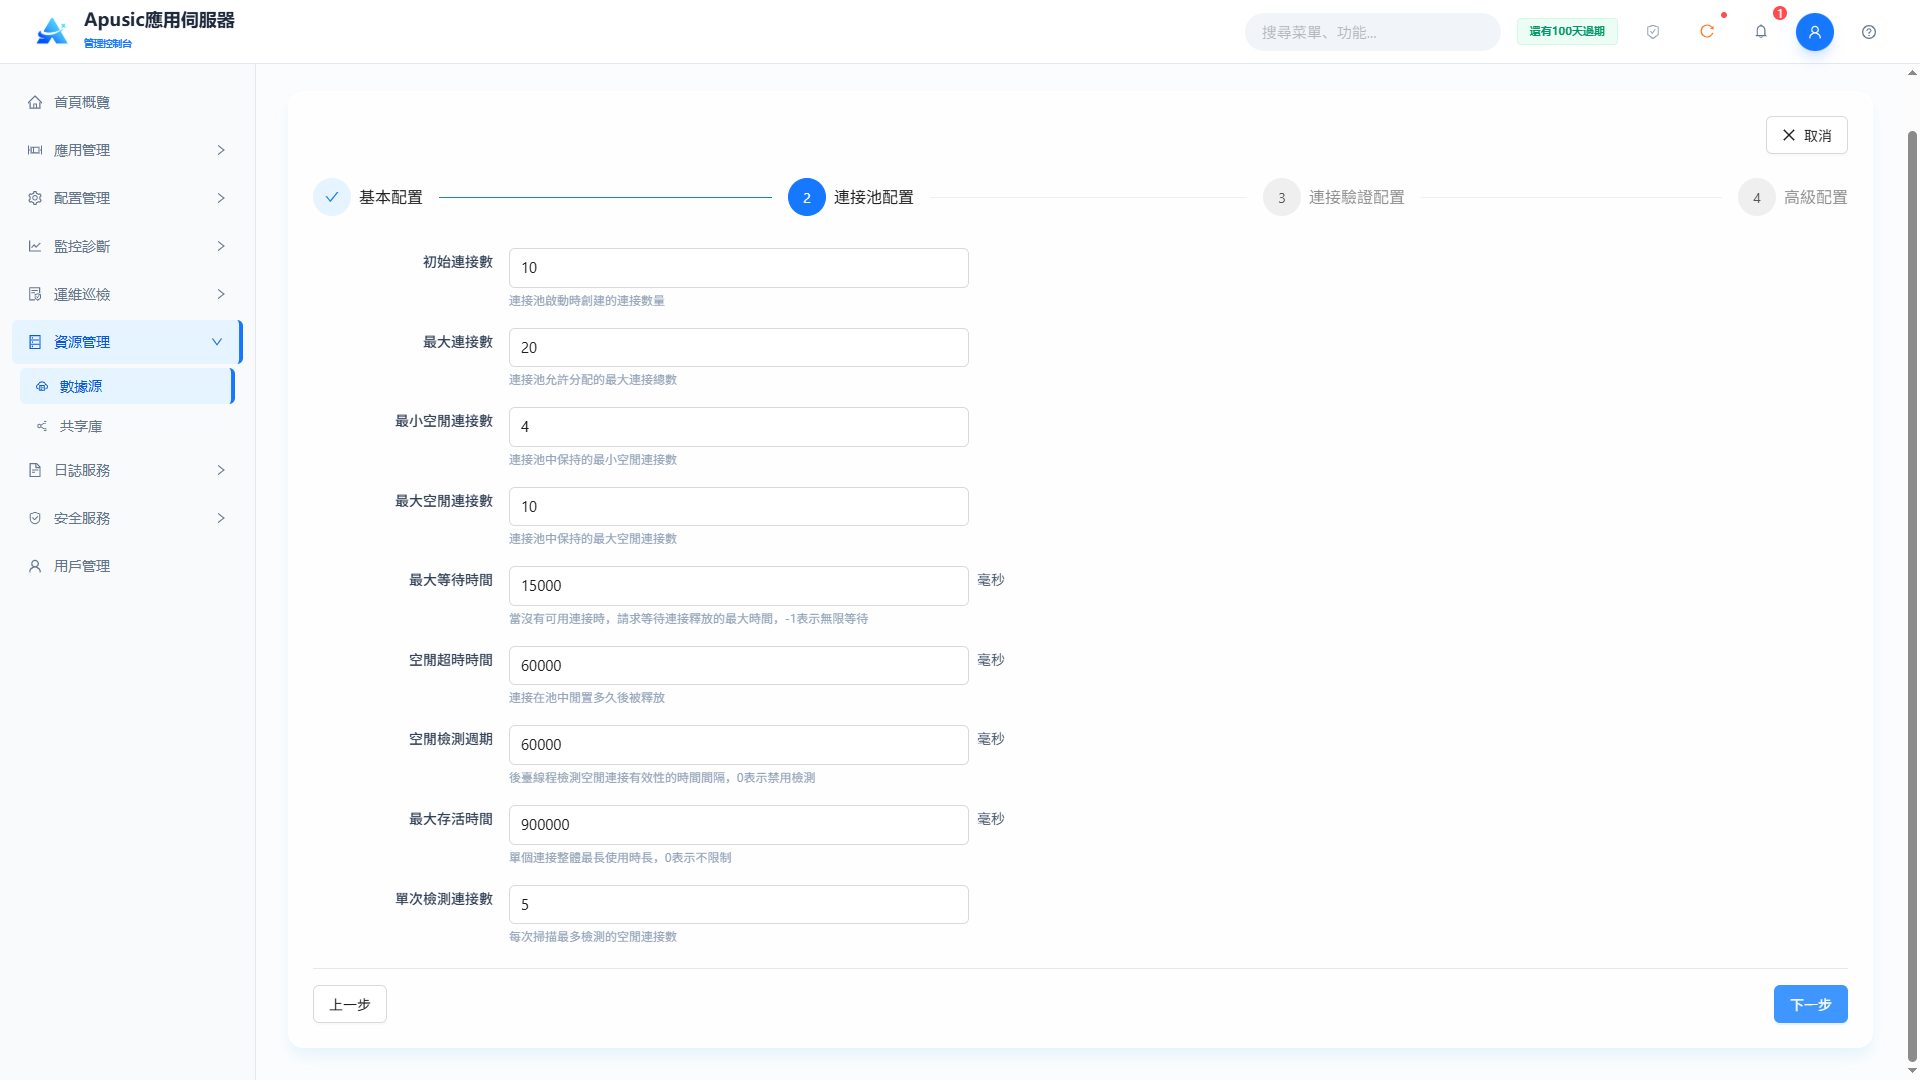Click the help question mark icon
Image resolution: width=1920 pixels, height=1080 pixels.
(1869, 32)
